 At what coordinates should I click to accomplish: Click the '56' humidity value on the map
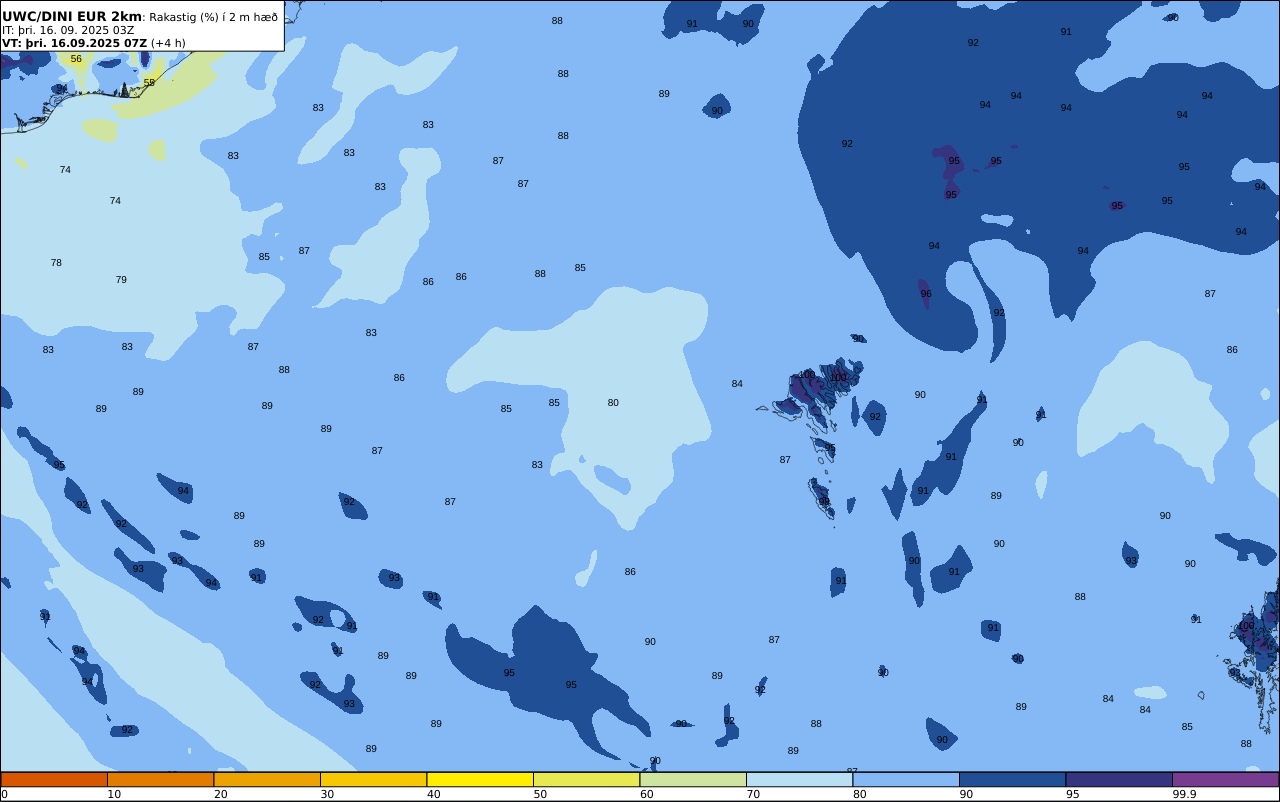[76, 59]
